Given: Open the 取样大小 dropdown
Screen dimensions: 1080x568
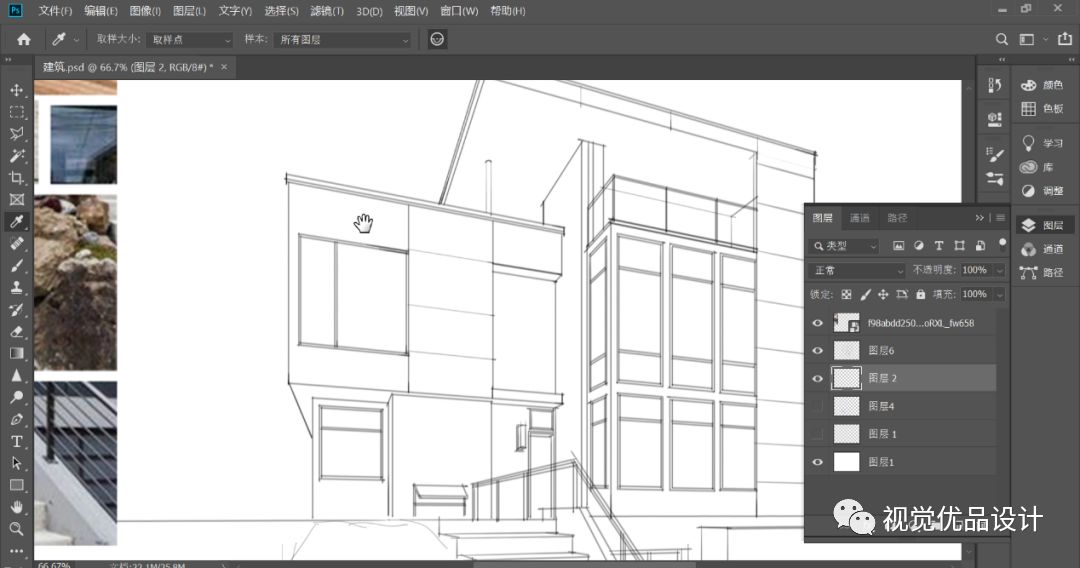Looking at the screenshot, I should pyautogui.click(x=189, y=40).
